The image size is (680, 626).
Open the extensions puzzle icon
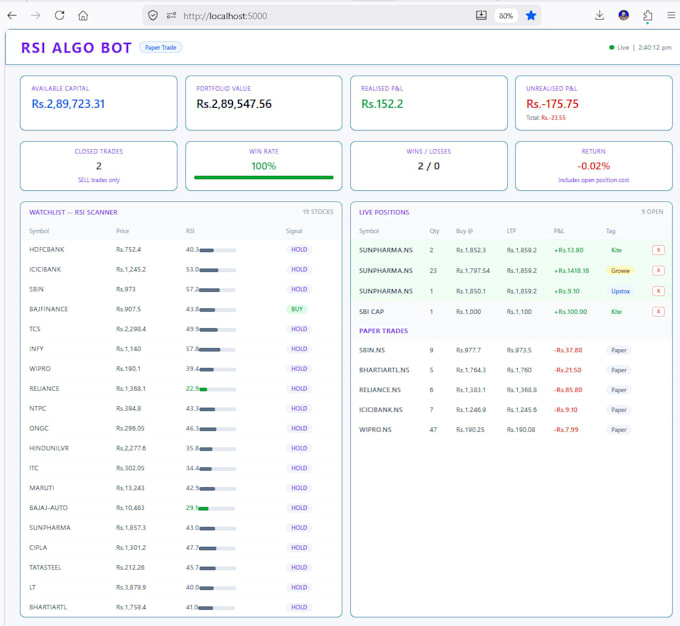pyautogui.click(x=647, y=16)
